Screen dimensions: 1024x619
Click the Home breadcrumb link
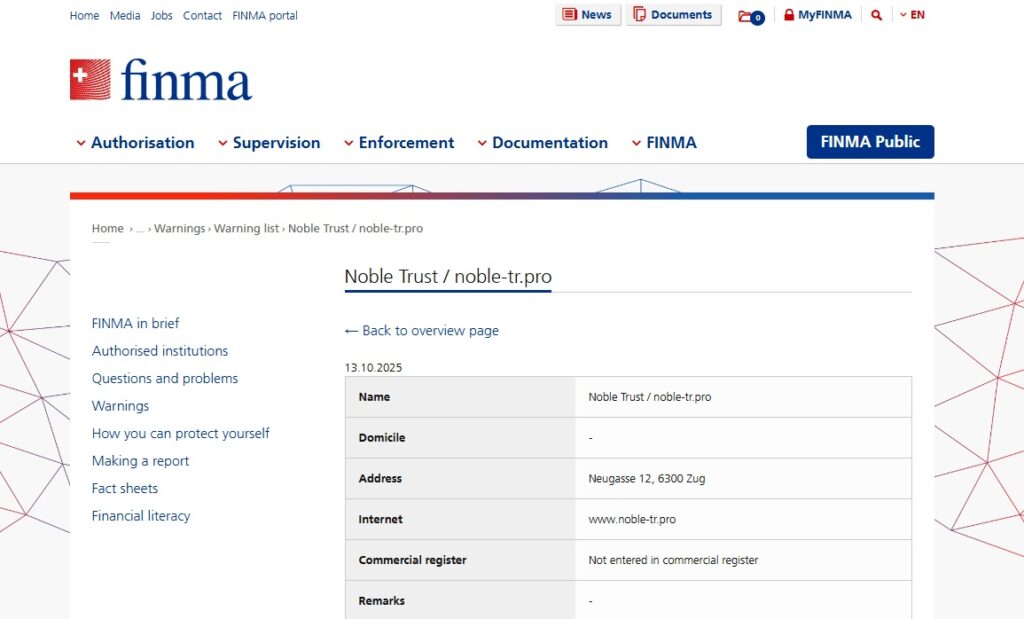point(108,229)
